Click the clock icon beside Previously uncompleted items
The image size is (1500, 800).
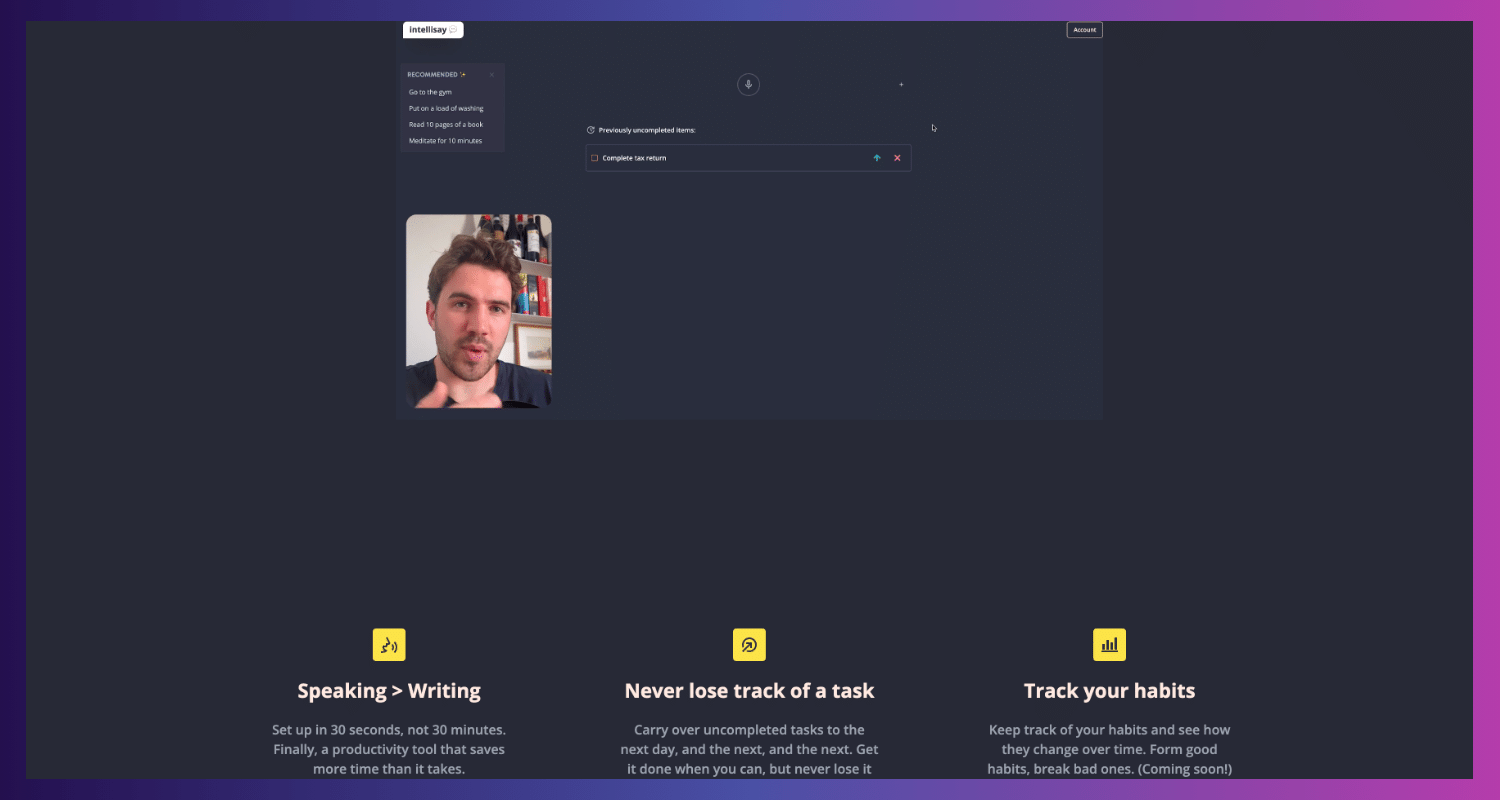click(591, 130)
